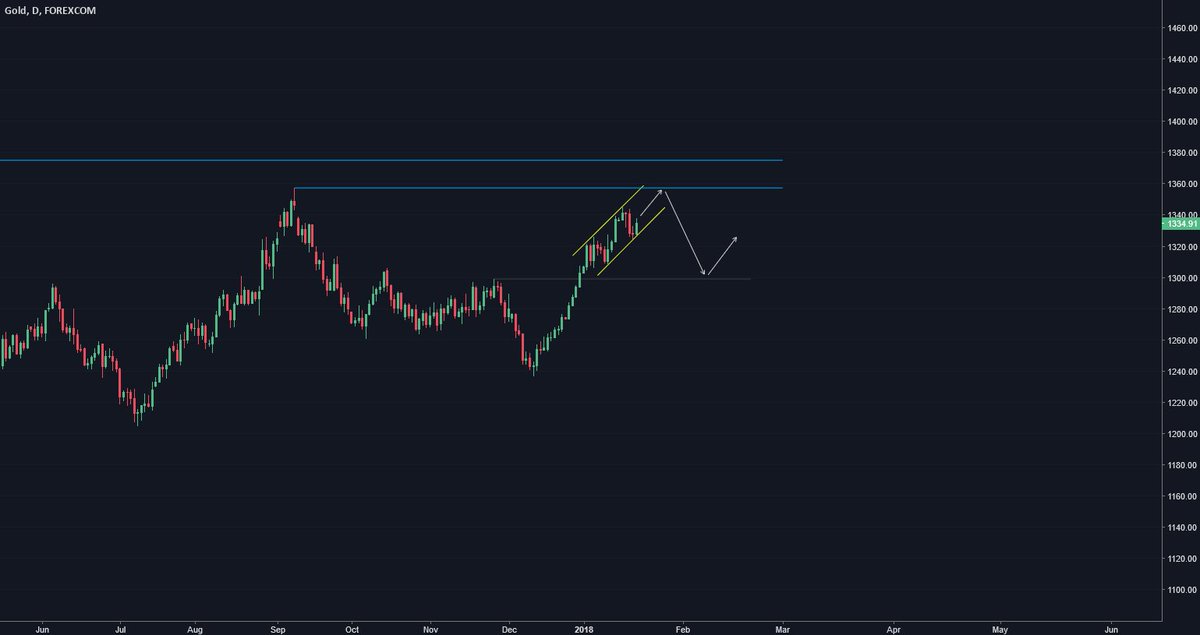Viewport: 1200px width, 635px height.
Task: Click the 1260.00 price axis label
Action: tap(1181, 340)
